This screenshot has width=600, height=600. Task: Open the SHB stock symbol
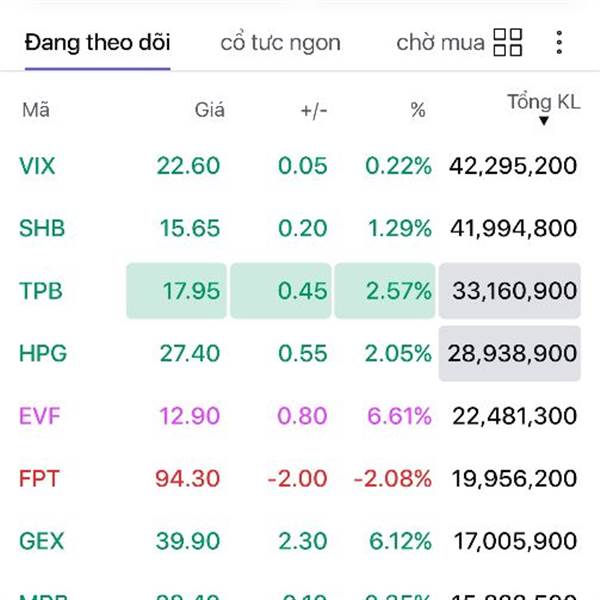tap(42, 228)
